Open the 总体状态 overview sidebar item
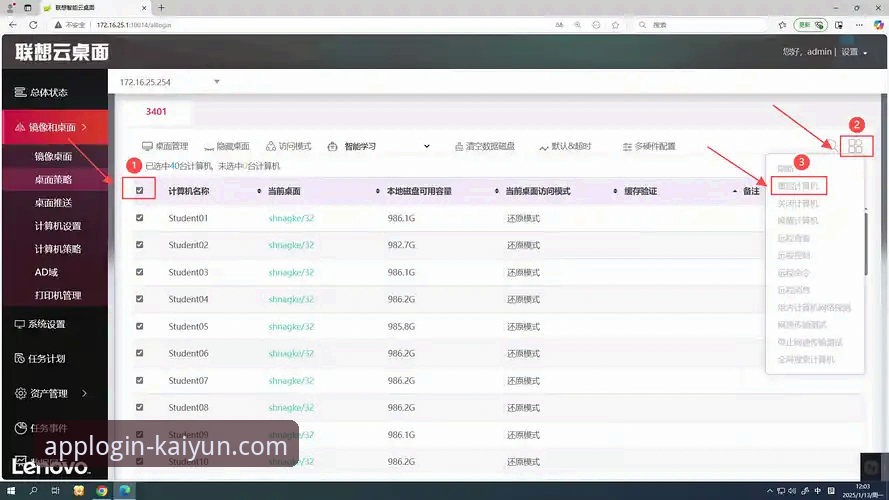Screen dimensions: 889x500 point(41,92)
